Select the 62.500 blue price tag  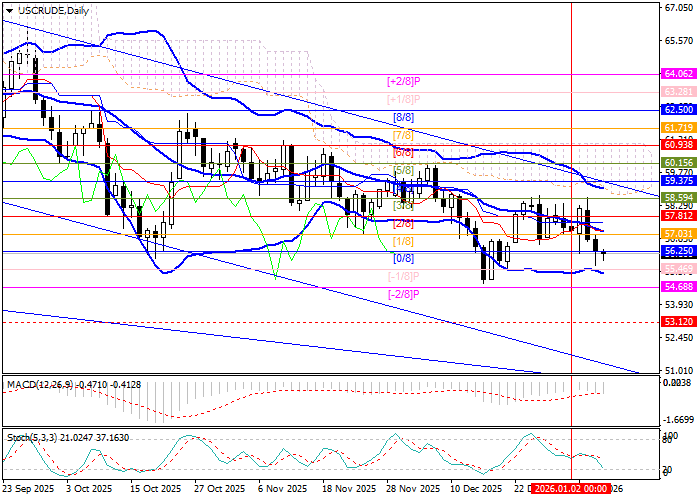pyautogui.click(x=679, y=109)
